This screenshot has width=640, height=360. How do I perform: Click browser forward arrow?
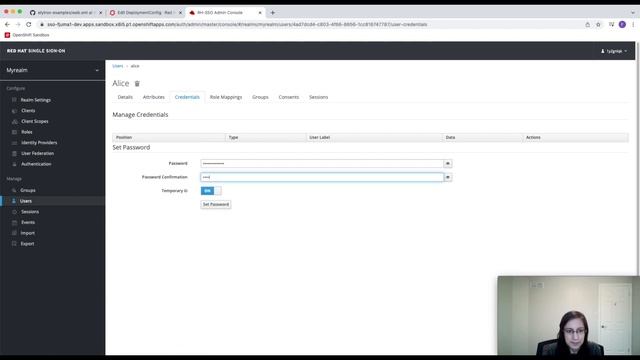coord(18,24)
